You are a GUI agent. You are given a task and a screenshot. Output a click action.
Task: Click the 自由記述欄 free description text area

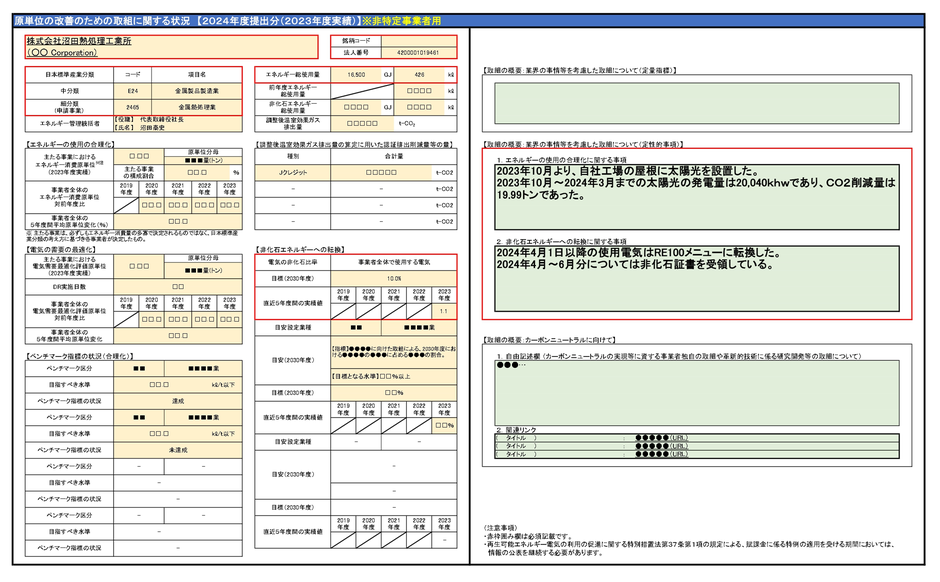(697, 393)
